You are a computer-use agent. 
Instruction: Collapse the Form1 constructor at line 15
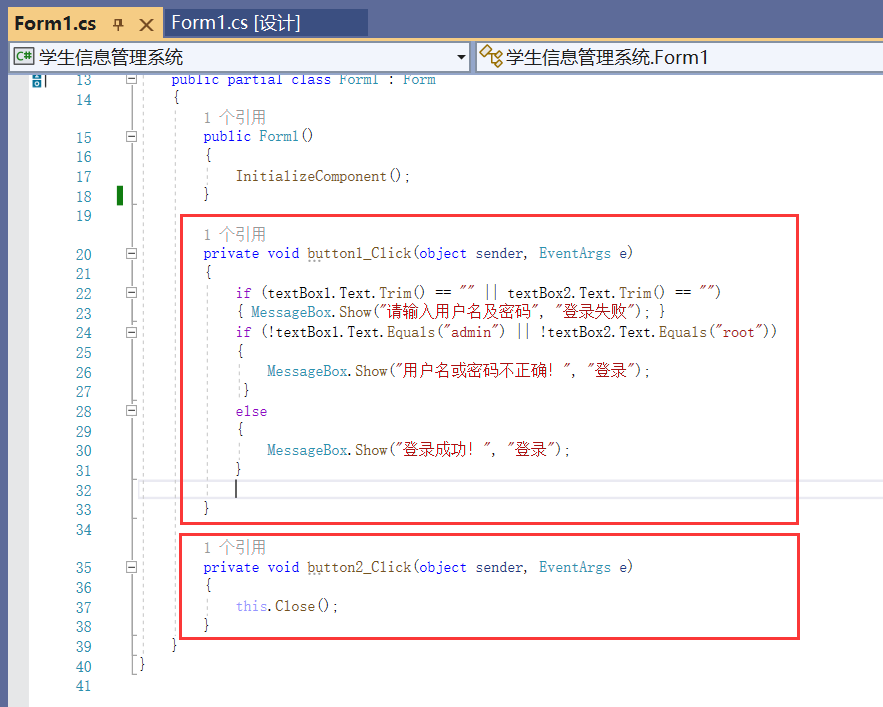(x=131, y=137)
